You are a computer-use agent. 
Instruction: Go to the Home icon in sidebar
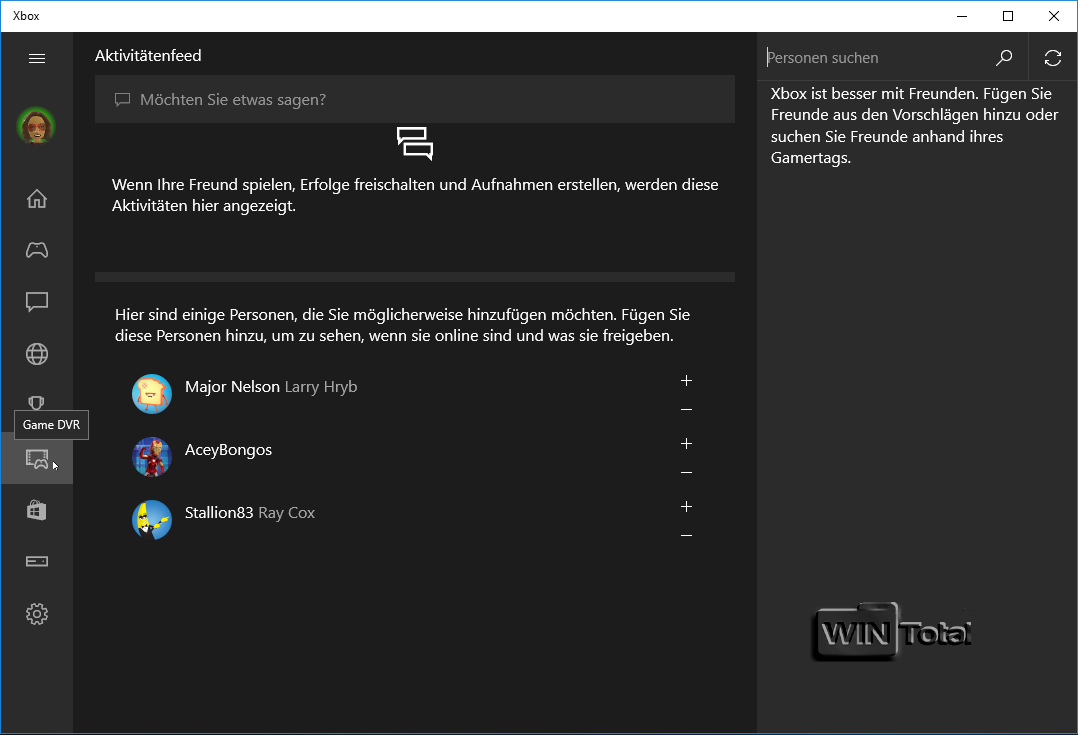click(37, 199)
